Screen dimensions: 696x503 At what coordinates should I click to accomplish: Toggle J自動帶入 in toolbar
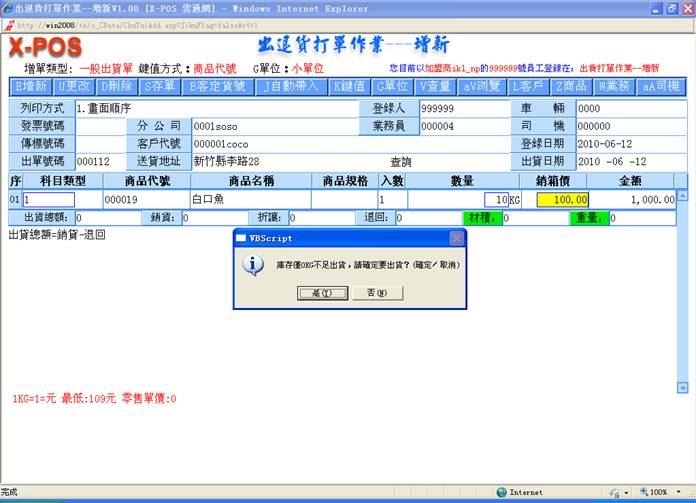(x=292, y=87)
